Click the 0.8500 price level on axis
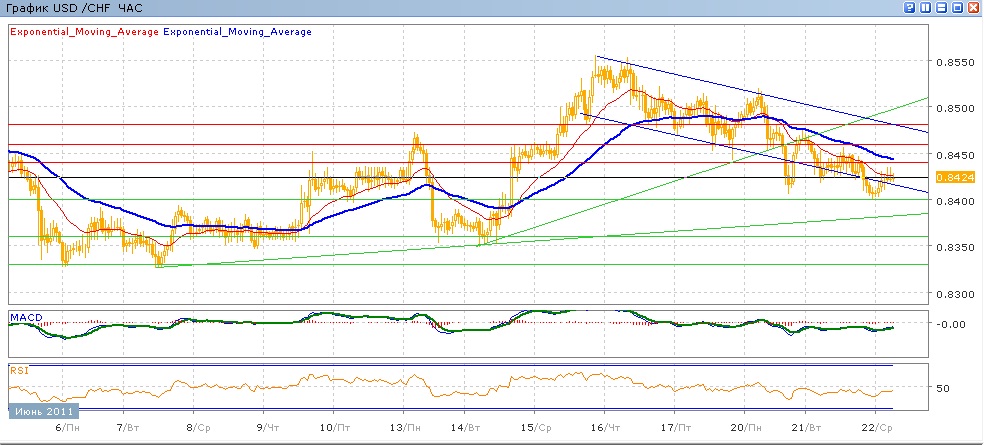The image size is (984, 445). tap(954, 108)
